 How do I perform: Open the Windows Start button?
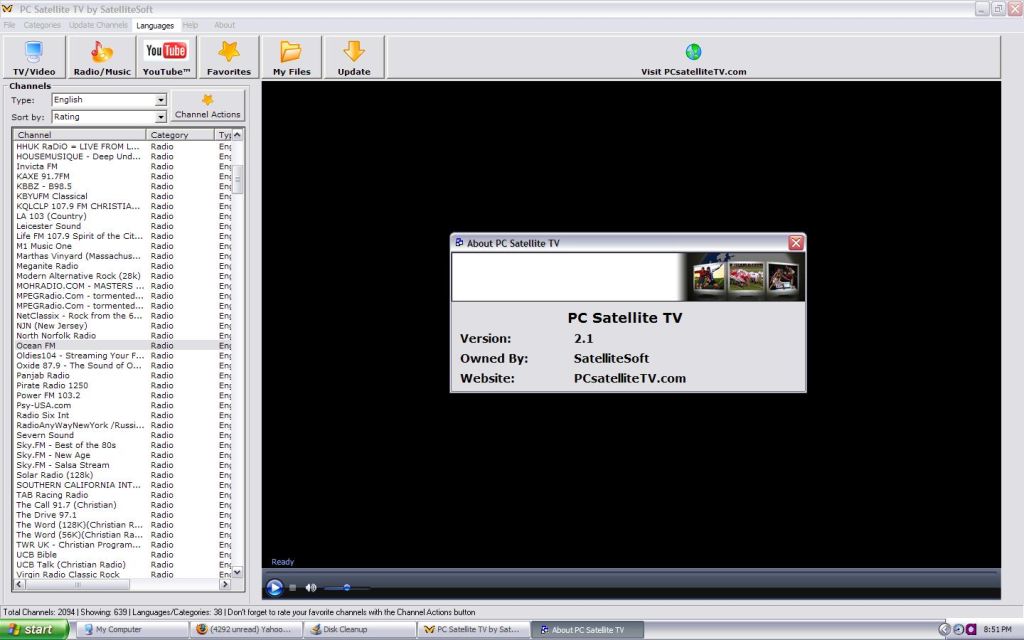[x=34, y=630]
